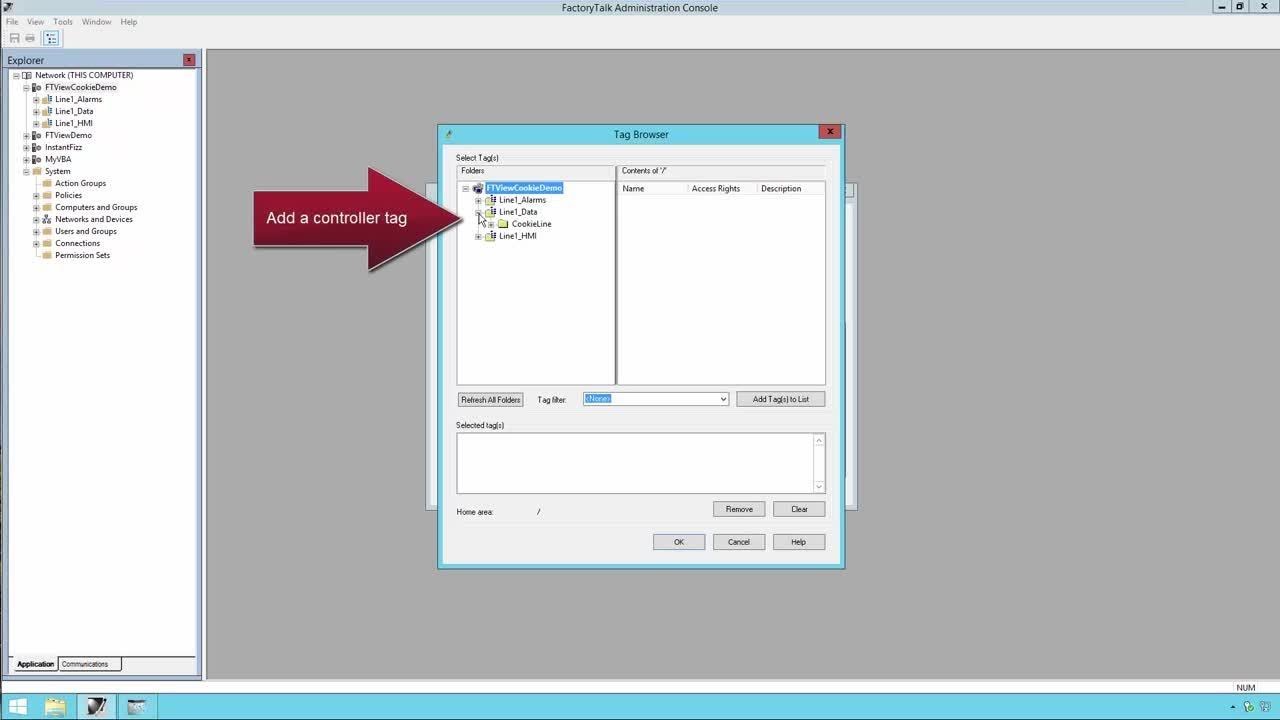The image size is (1280, 720).
Task: Switch to the Communications tab in Explorer
Action: tap(89, 664)
